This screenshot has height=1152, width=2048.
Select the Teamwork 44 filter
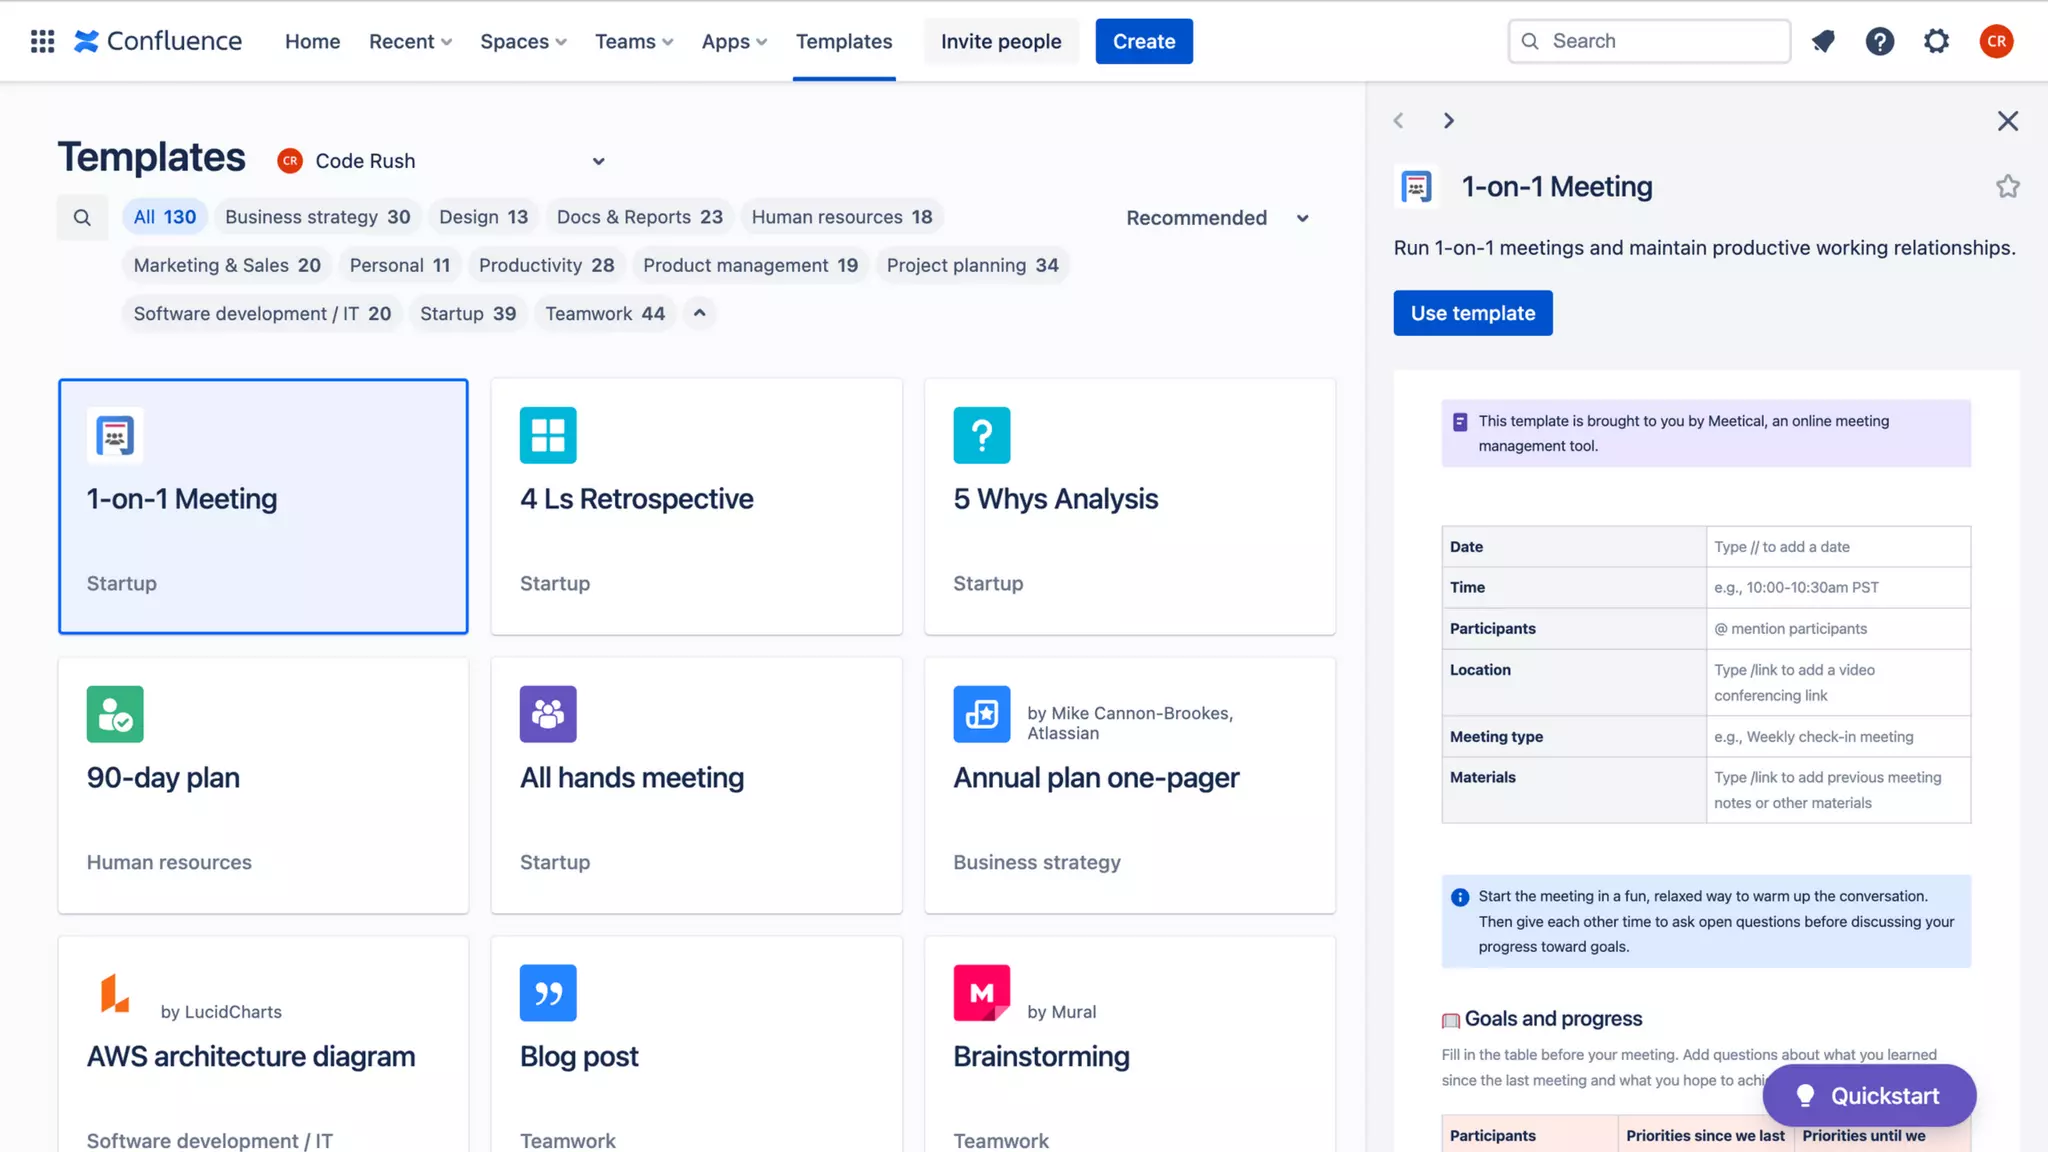click(x=604, y=313)
